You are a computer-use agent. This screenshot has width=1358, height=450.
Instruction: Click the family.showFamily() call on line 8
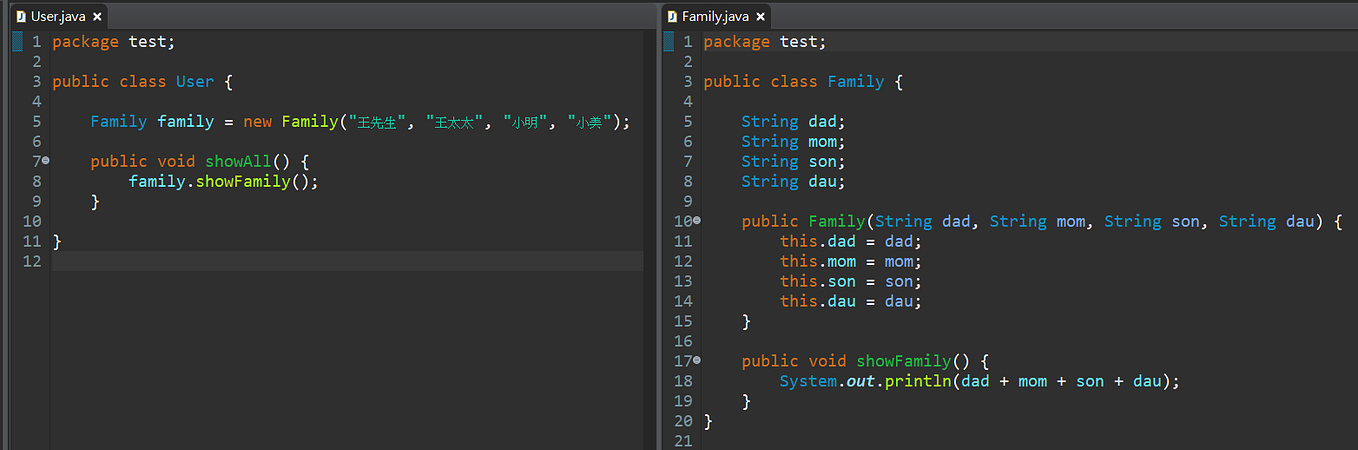[223, 181]
